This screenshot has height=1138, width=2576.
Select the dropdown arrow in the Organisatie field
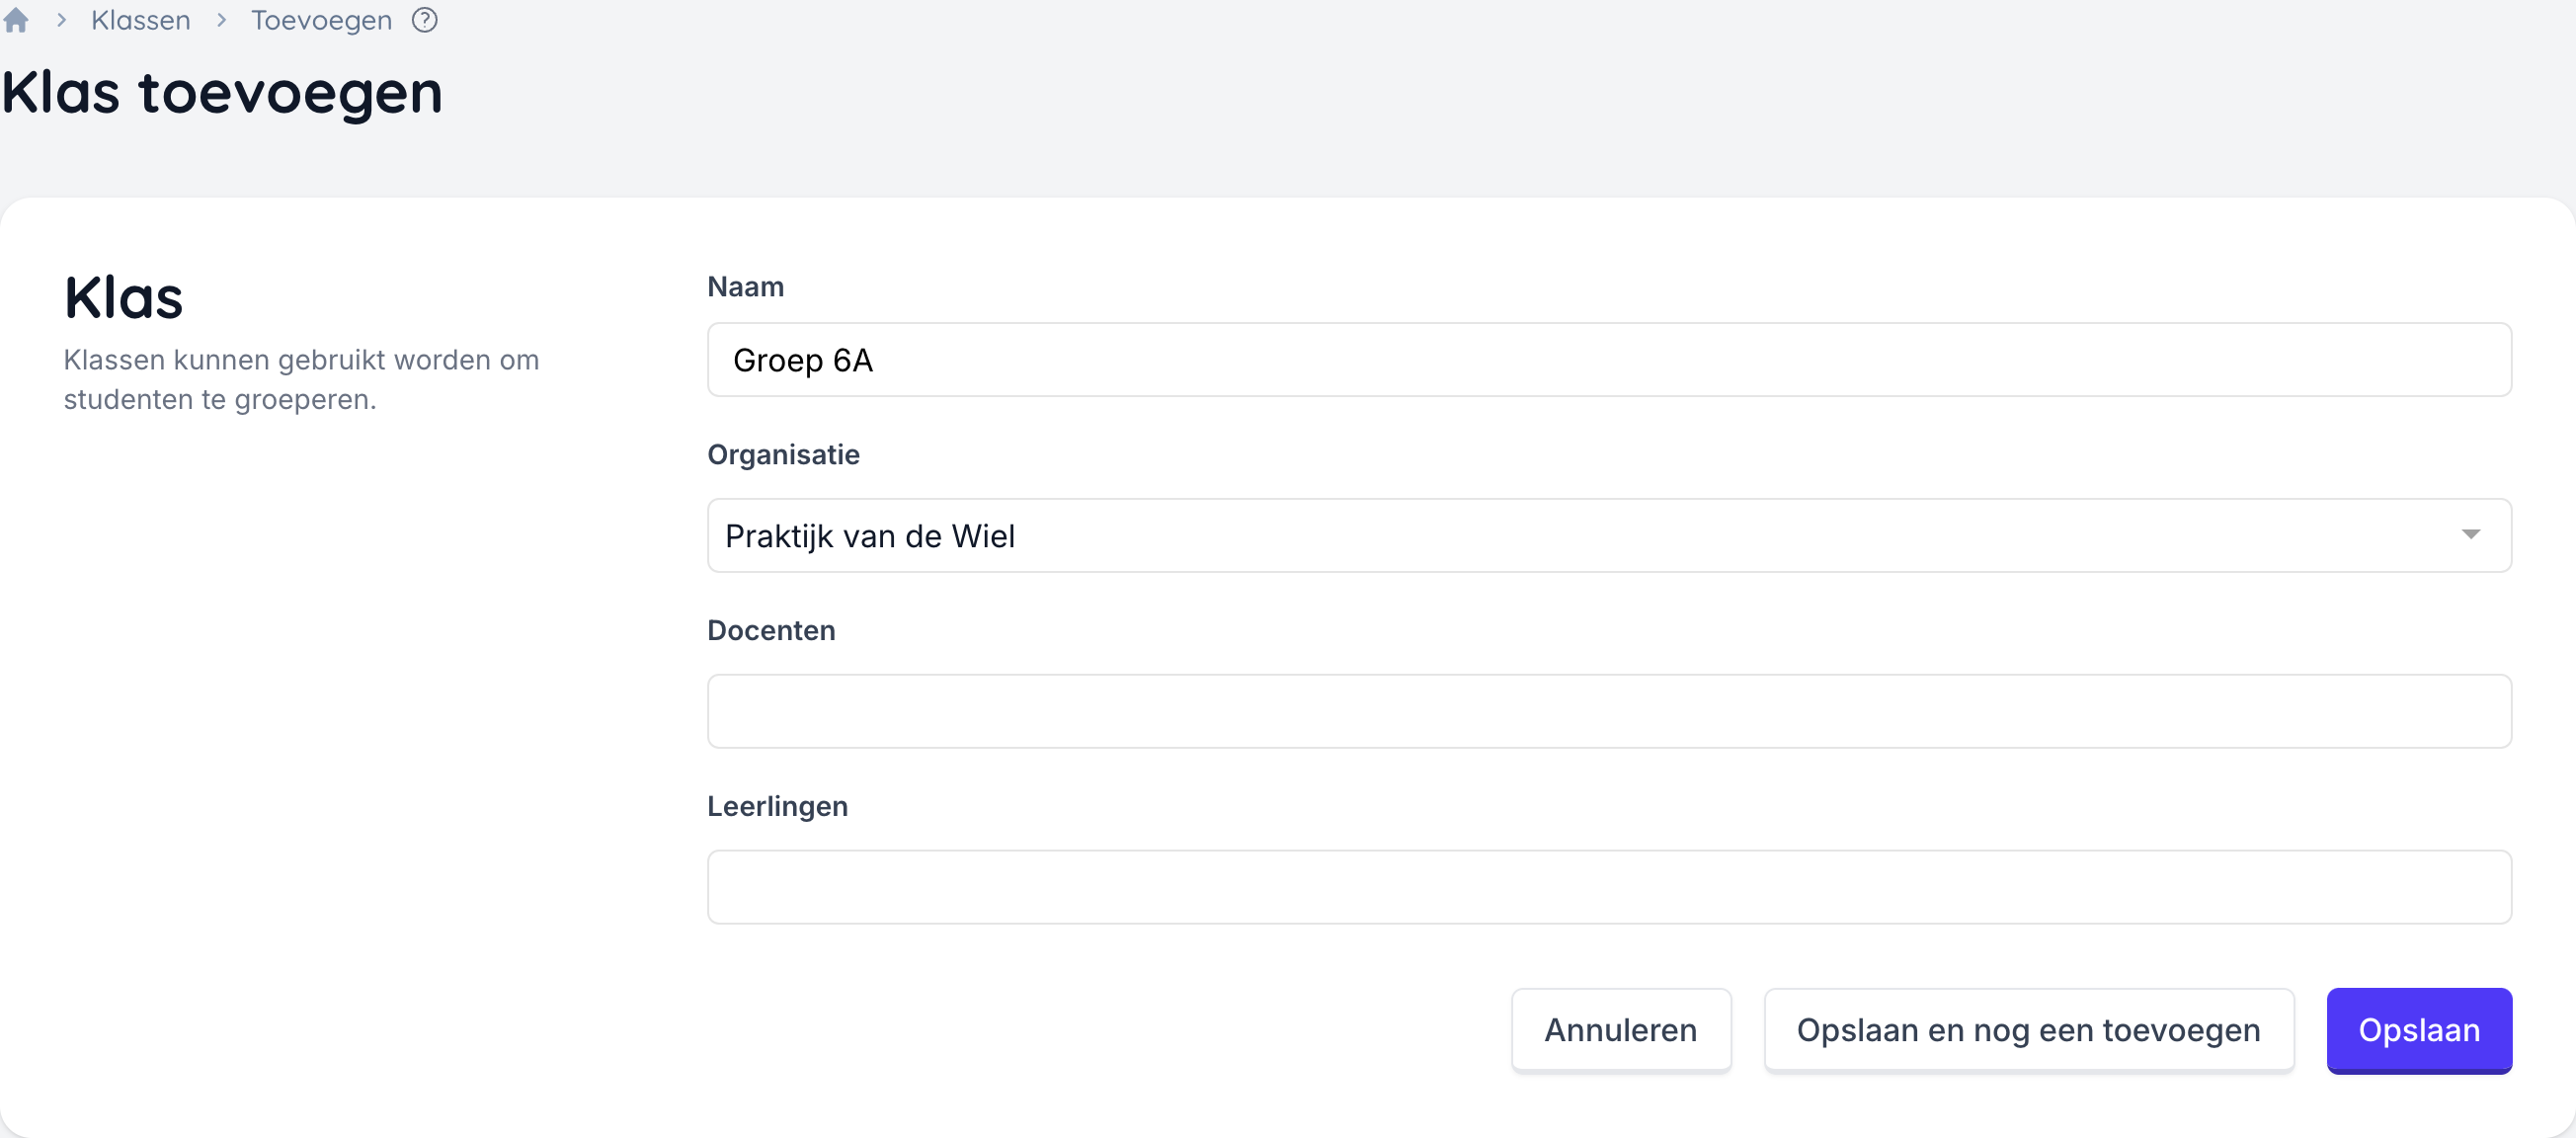[2471, 535]
